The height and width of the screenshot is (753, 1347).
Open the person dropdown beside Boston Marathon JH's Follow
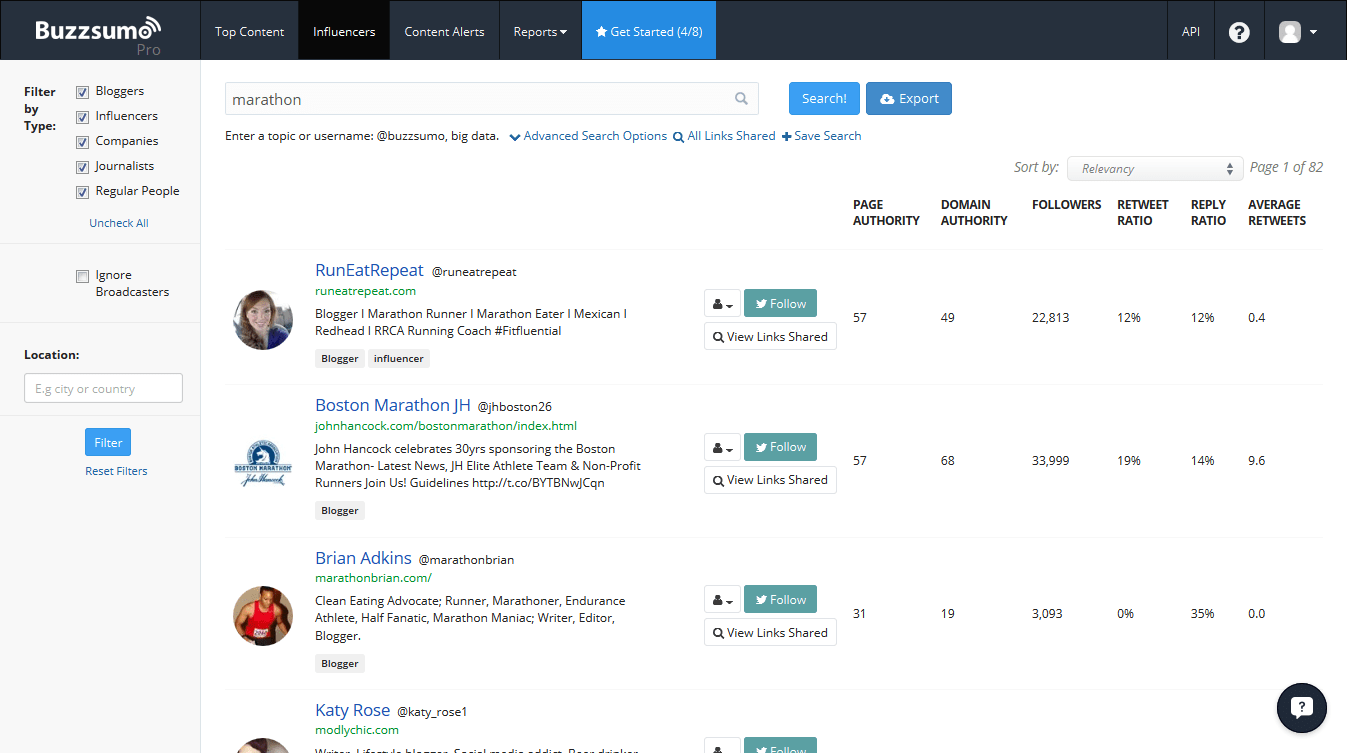(722, 447)
